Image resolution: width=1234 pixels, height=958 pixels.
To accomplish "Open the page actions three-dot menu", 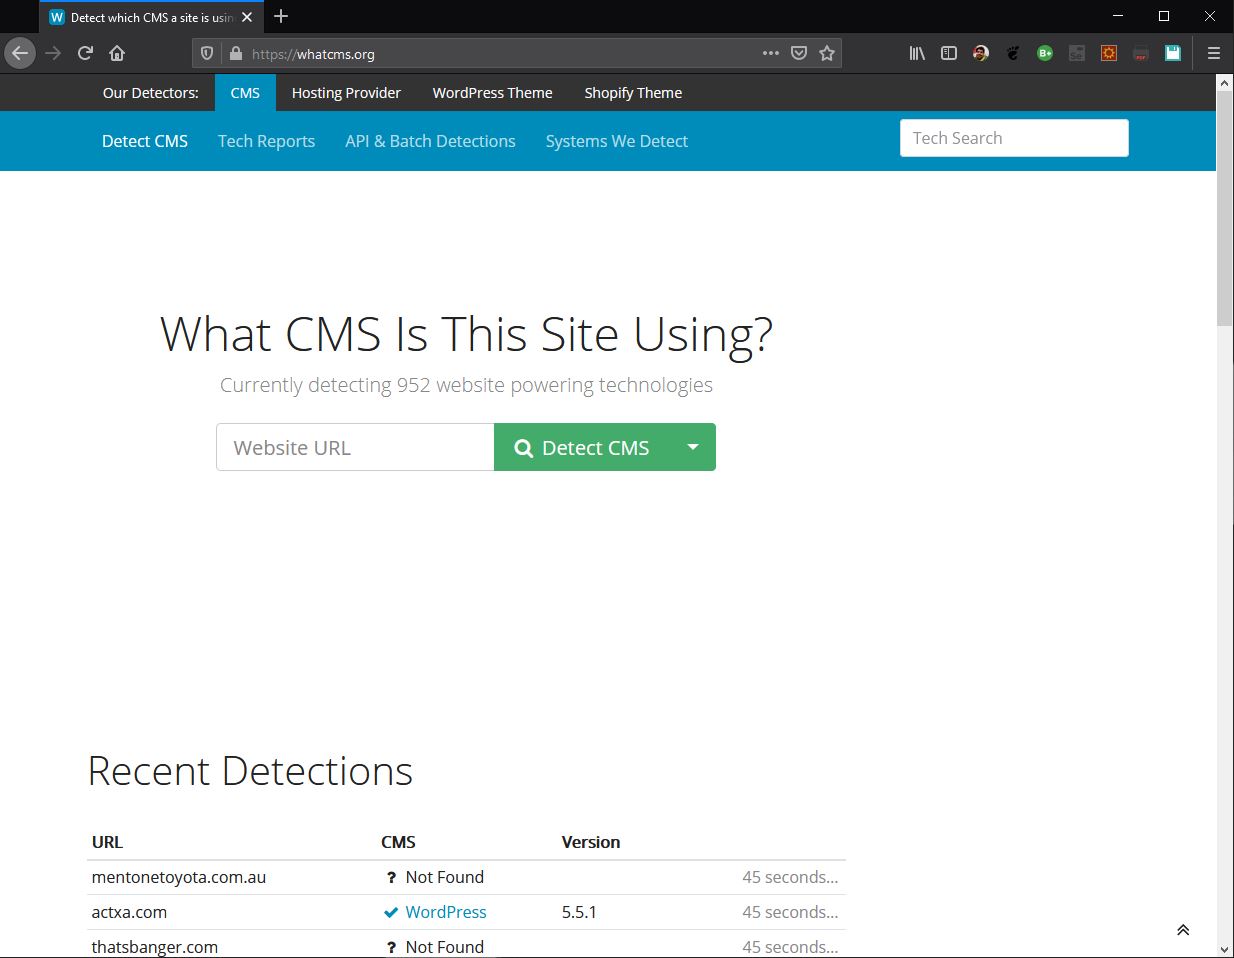I will pos(770,54).
